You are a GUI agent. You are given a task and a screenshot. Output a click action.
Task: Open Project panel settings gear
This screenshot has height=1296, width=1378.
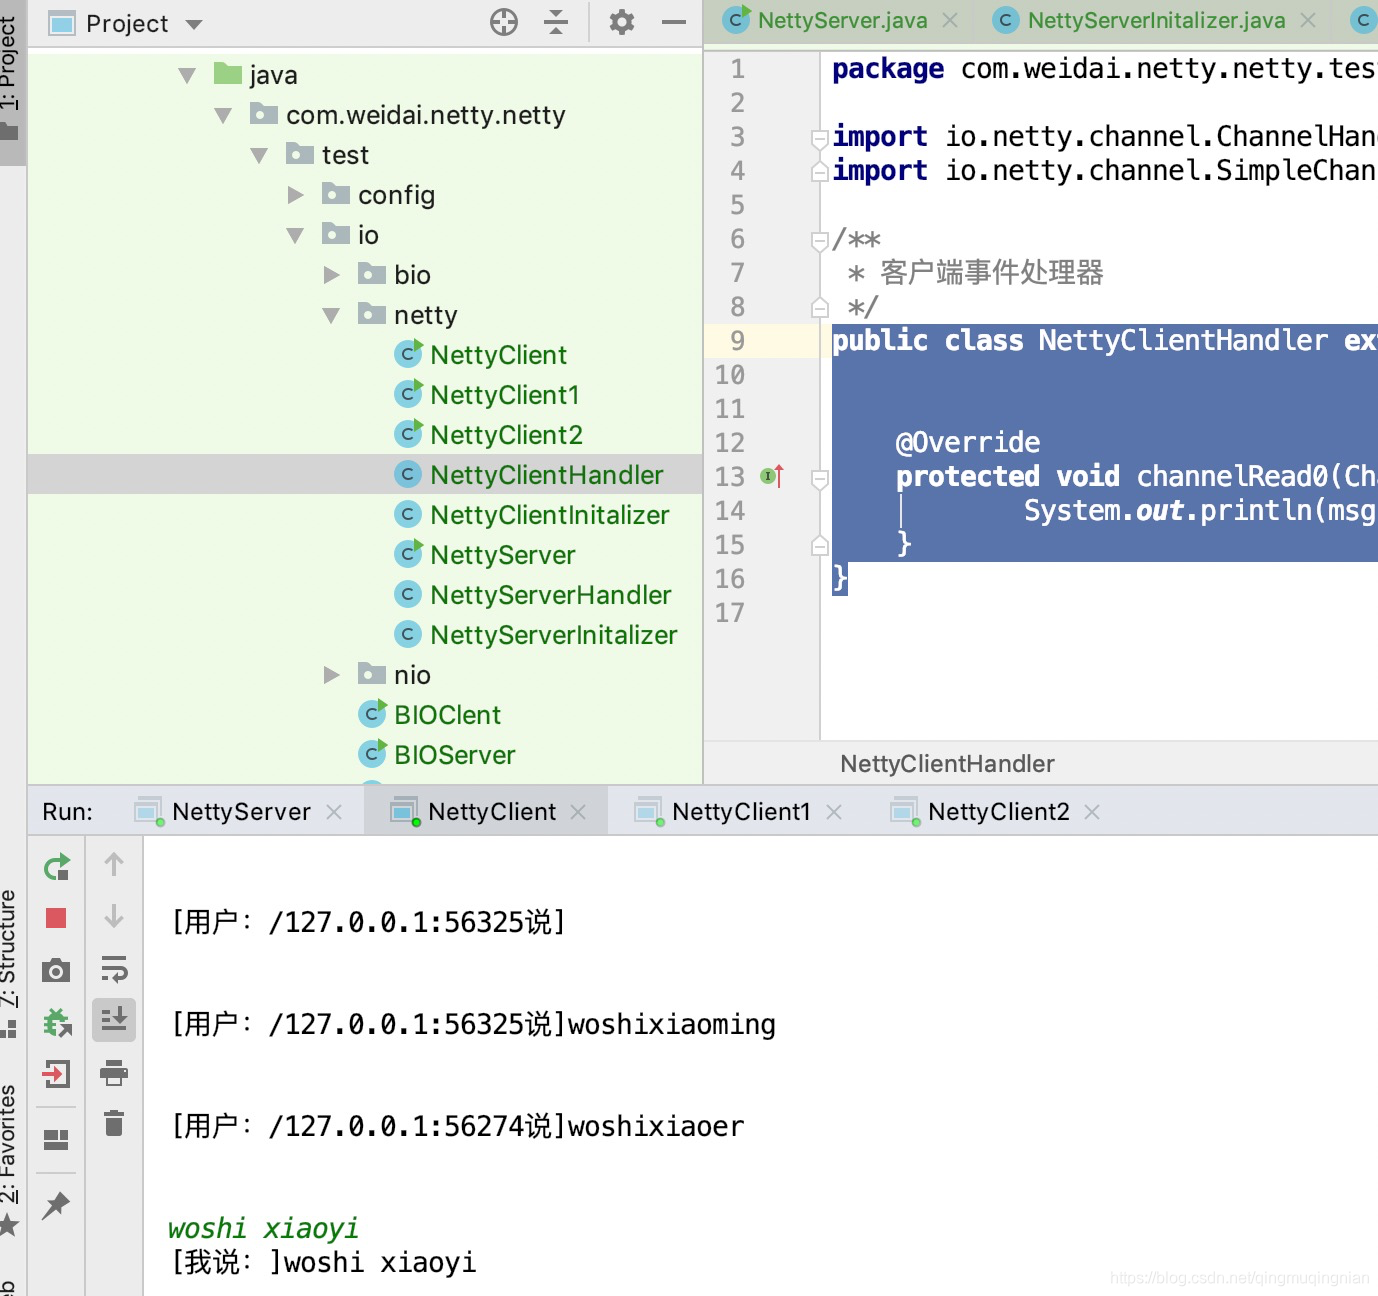[622, 22]
